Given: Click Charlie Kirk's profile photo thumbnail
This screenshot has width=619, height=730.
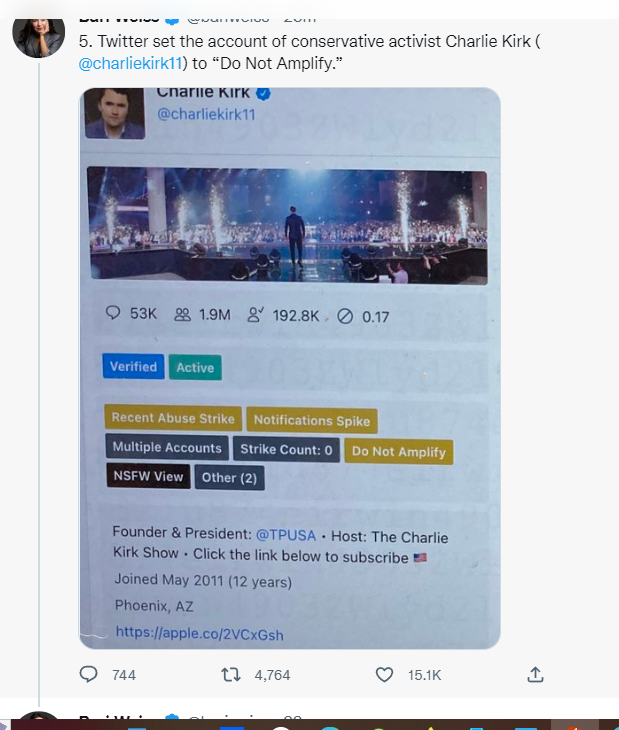Looking at the screenshot, I should point(115,113).
